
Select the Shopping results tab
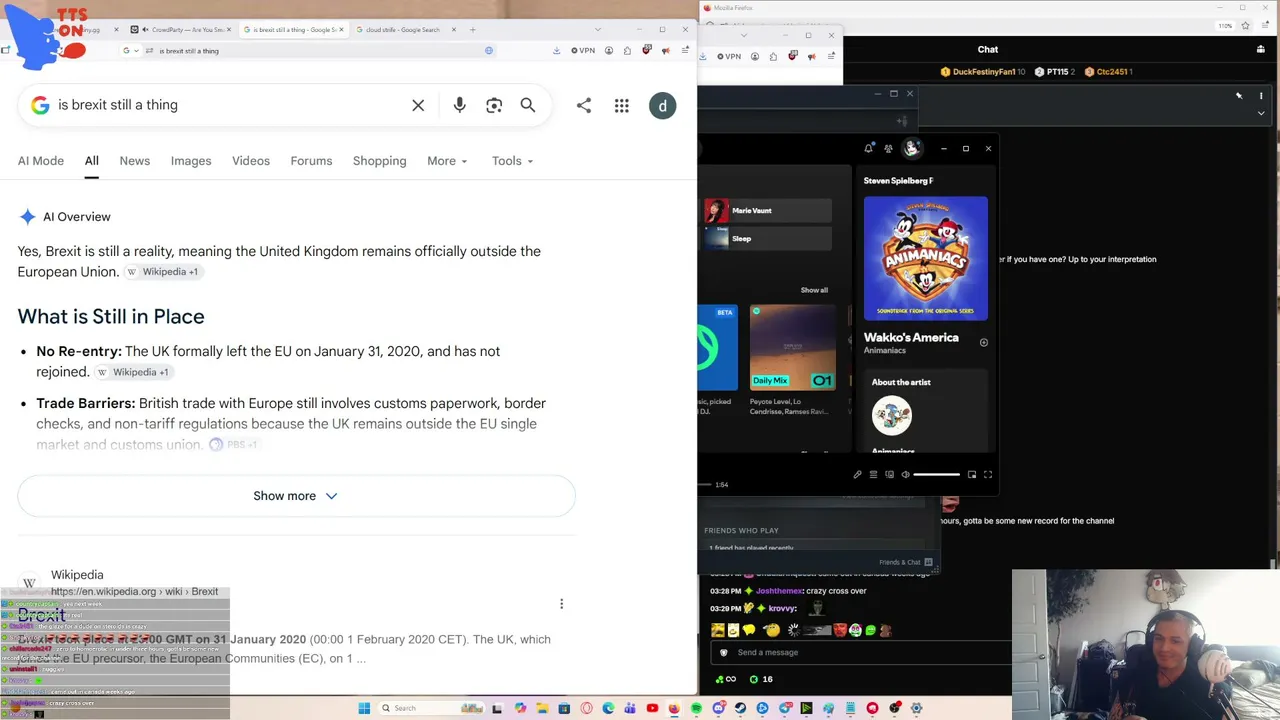[x=380, y=161]
